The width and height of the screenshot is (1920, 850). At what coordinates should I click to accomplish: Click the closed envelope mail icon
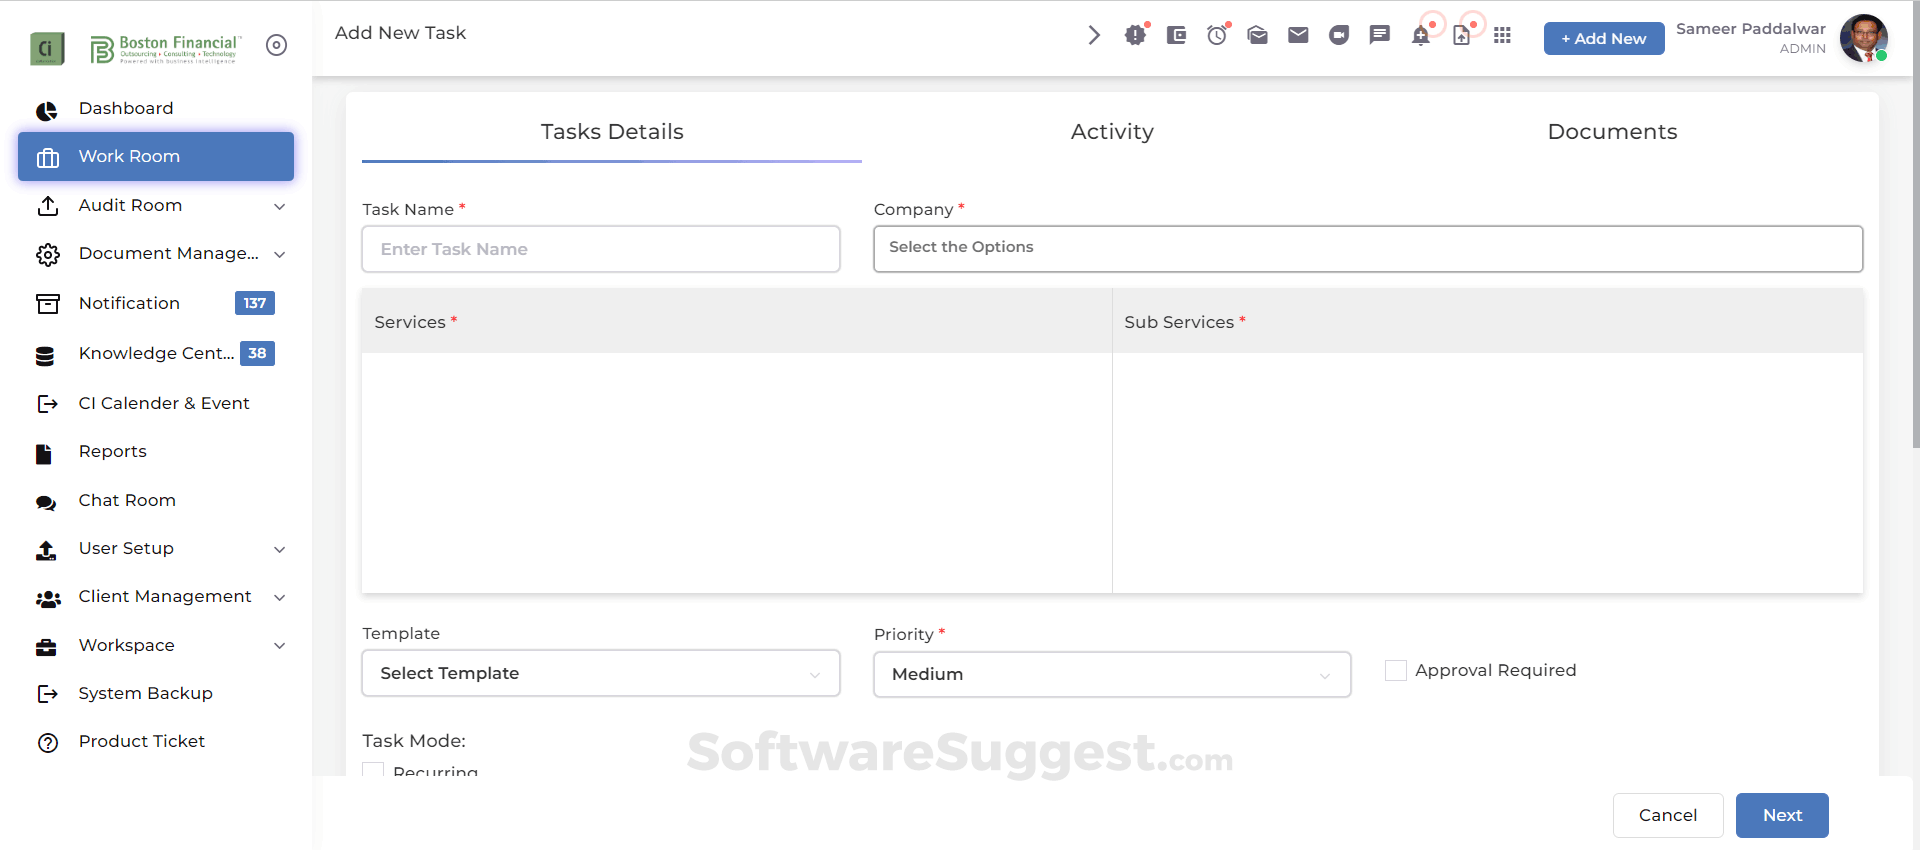(1298, 36)
